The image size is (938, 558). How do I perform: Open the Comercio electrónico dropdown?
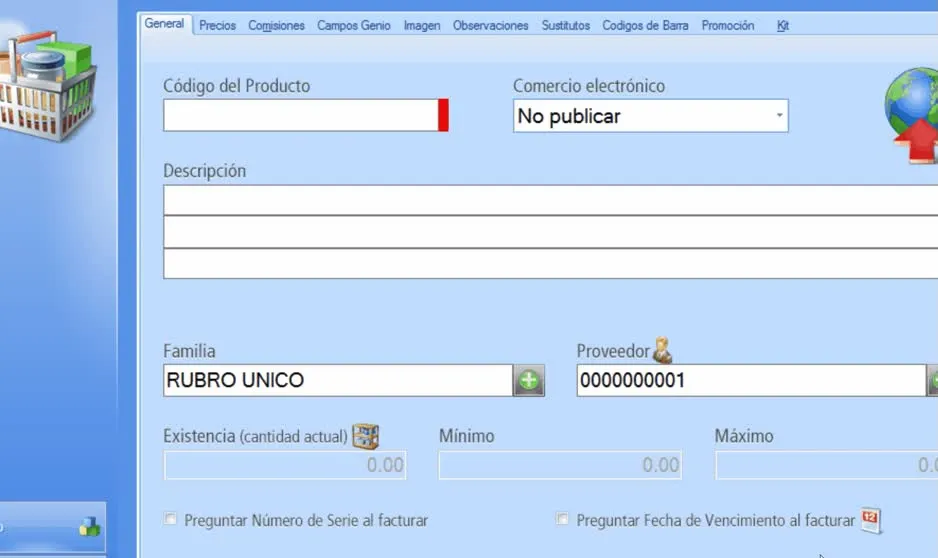click(x=651, y=116)
